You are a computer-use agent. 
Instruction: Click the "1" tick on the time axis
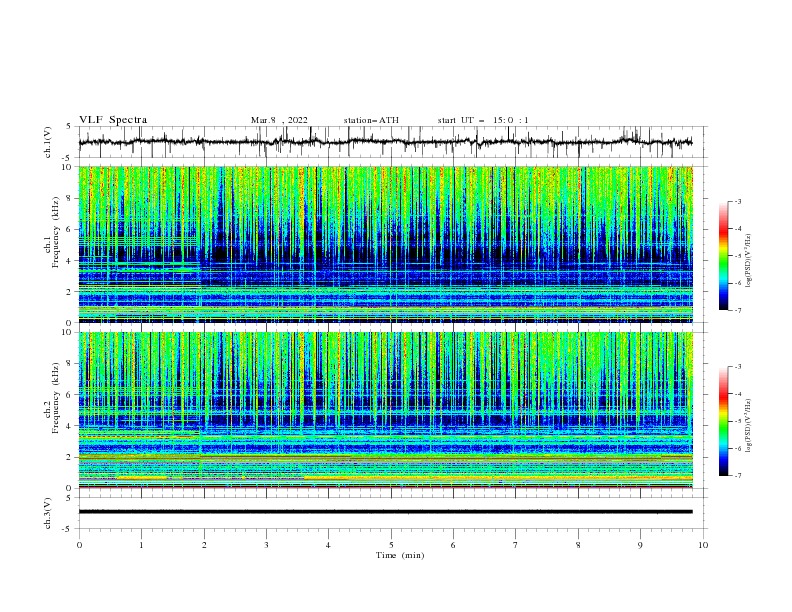coord(141,545)
